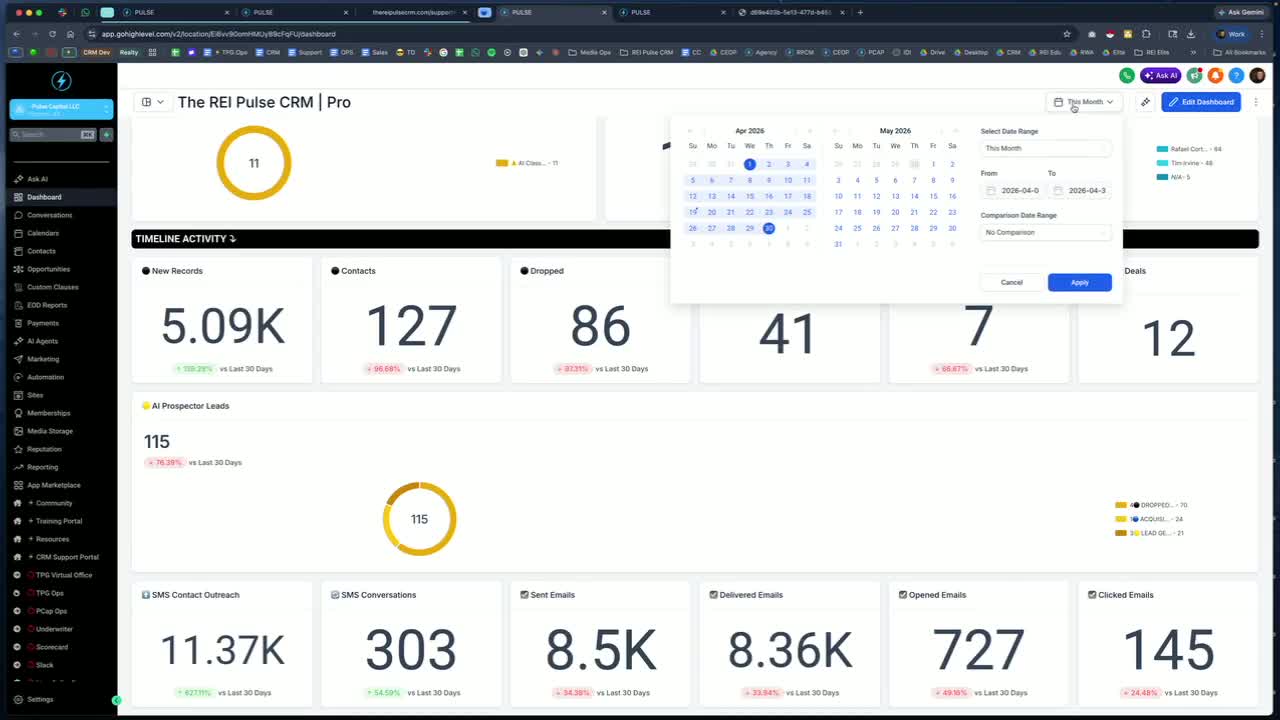Click the user profile avatar
Image resolution: width=1280 pixels, height=720 pixels.
(x=1257, y=75)
